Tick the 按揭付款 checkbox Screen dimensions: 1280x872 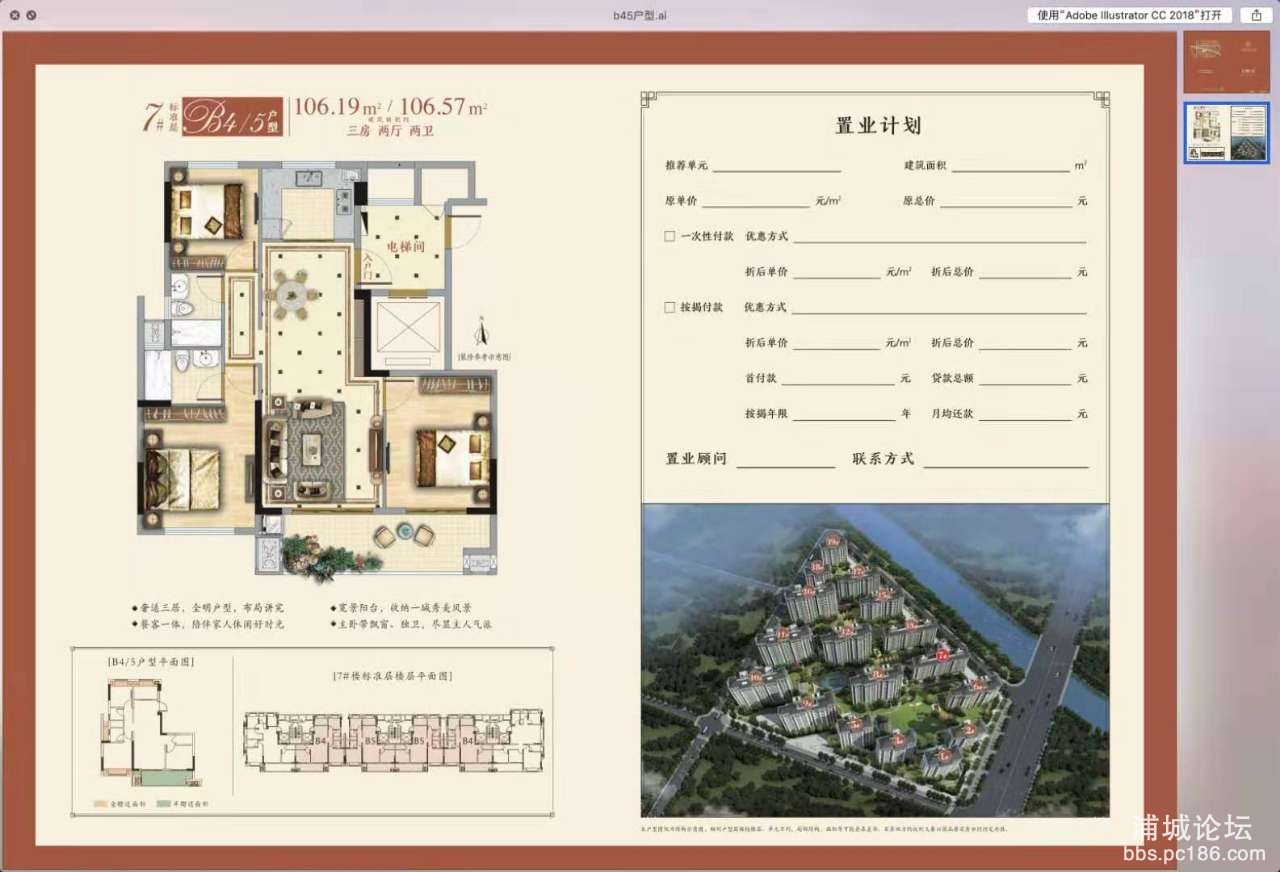tap(670, 307)
